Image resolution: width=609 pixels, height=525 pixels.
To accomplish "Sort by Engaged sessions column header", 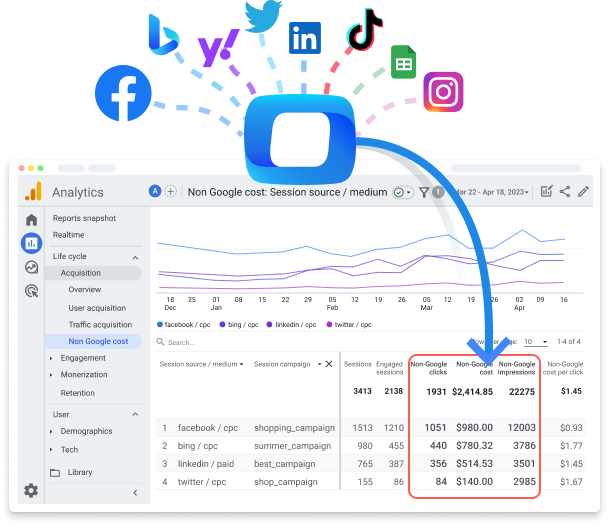I will coord(390,368).
